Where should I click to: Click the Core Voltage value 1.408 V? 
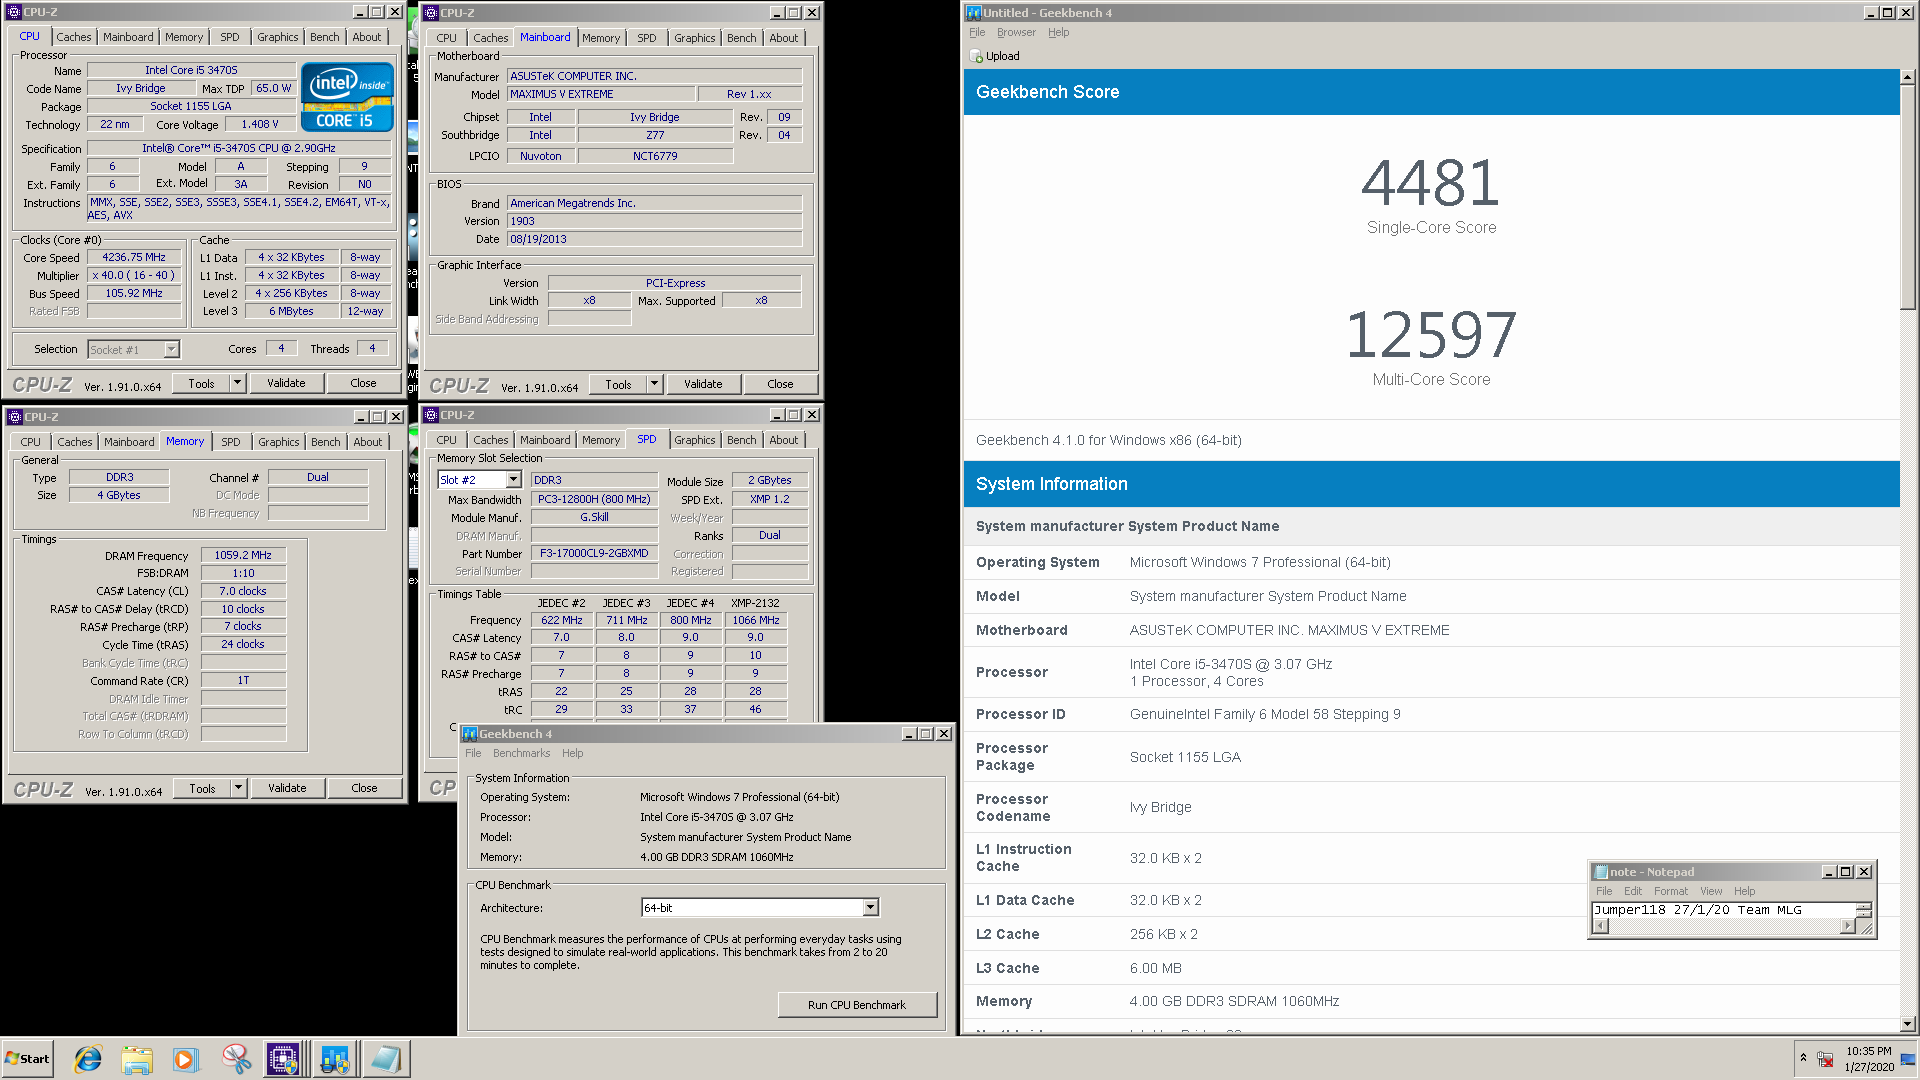pos(260,125)
